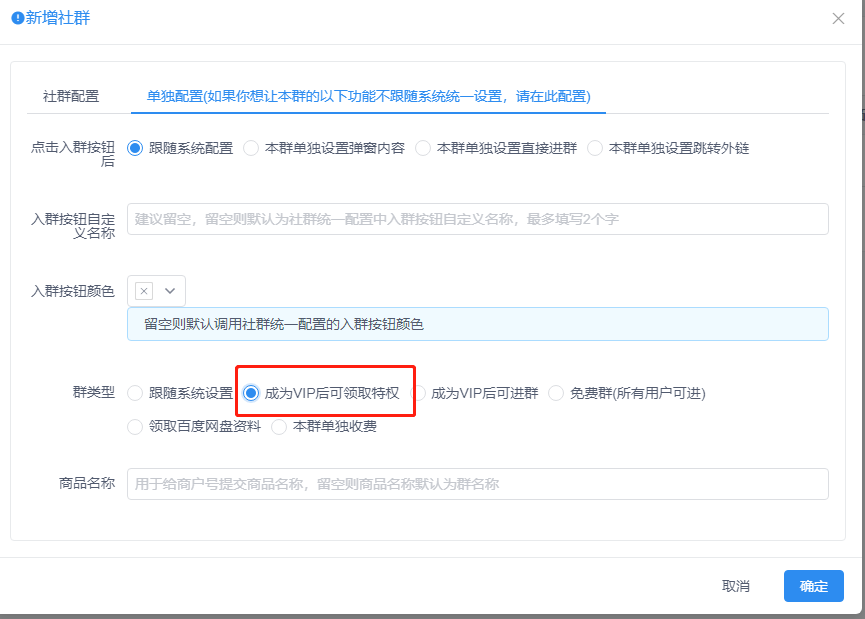Image resolution: width=865 pixels, height=619 pixels.
Task: Choose 本群单独设置直接进群 radio
Action: (423, 148)
